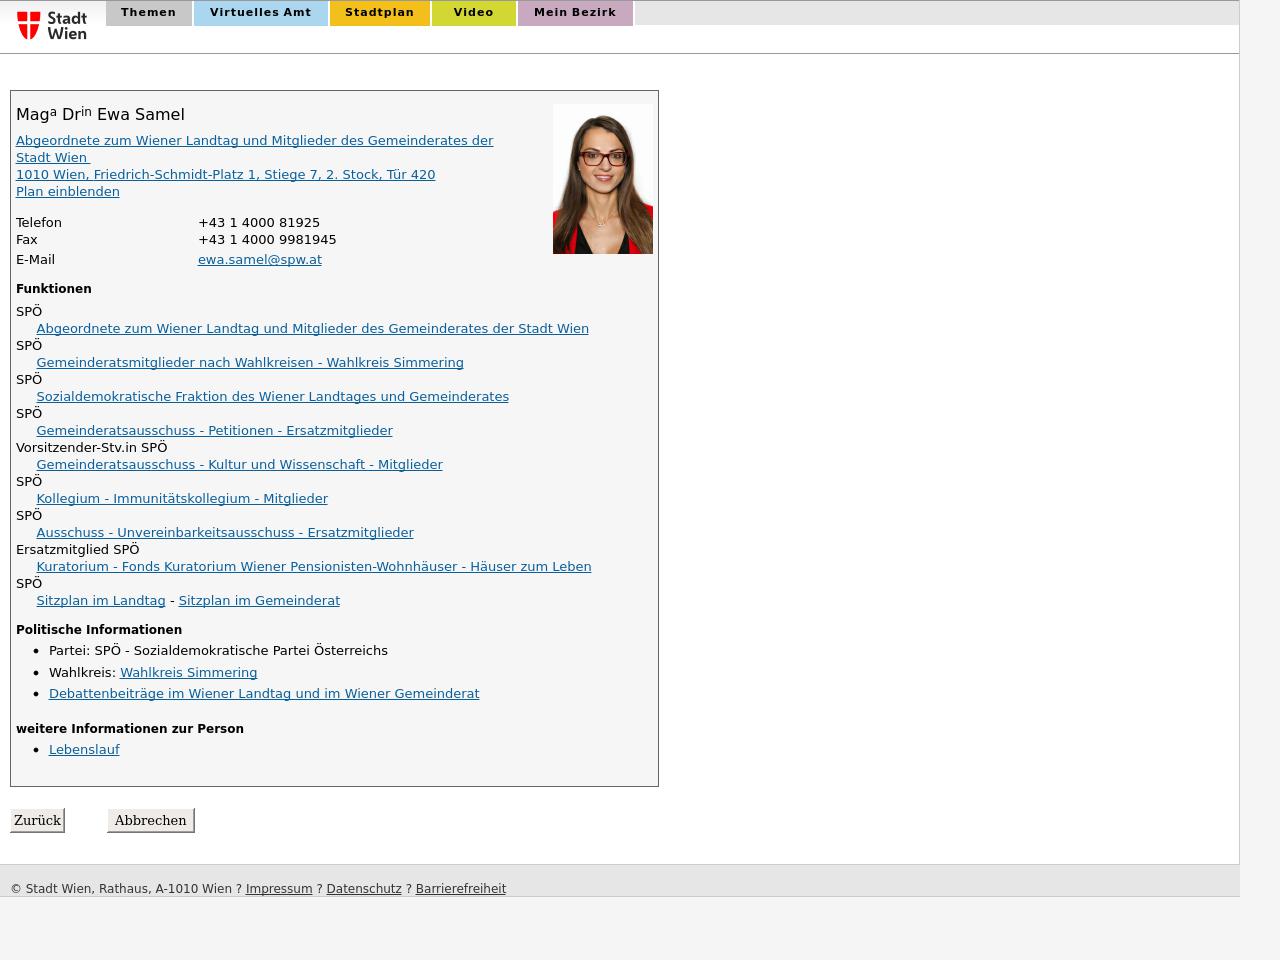The height and width of the screenshot is (960, 1280).
Task: Click the copyright text Stadt Wien, Rathaus
Action: pos(121,888)
